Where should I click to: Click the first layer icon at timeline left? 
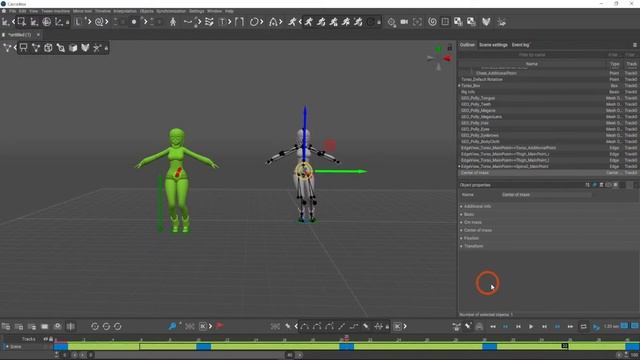[6, 327]
